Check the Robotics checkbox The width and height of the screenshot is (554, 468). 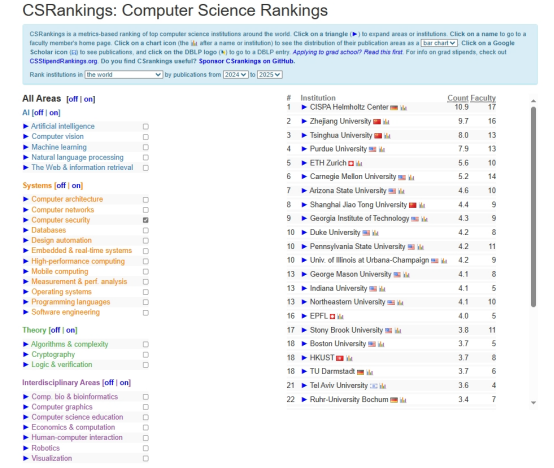tap(146, 448)
